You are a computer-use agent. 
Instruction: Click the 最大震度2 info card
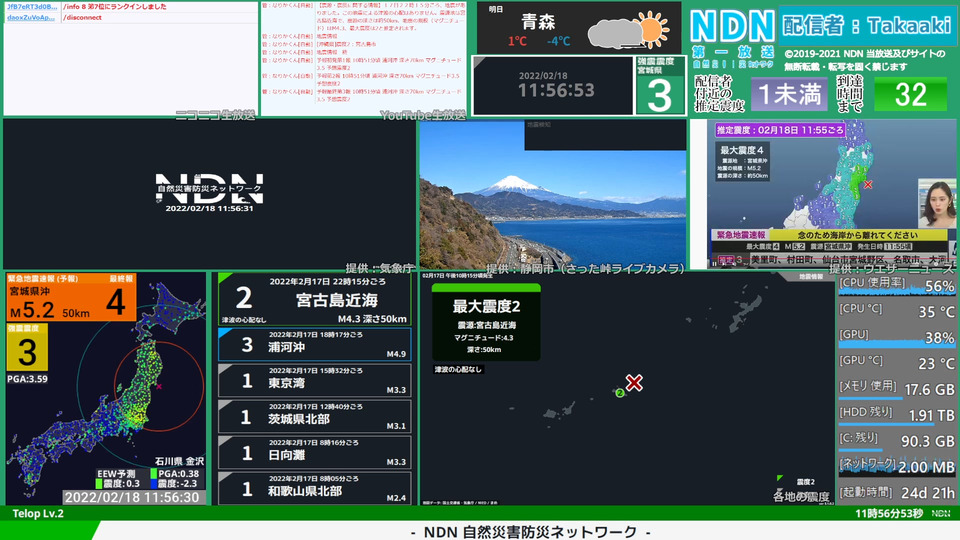[486, 322]
